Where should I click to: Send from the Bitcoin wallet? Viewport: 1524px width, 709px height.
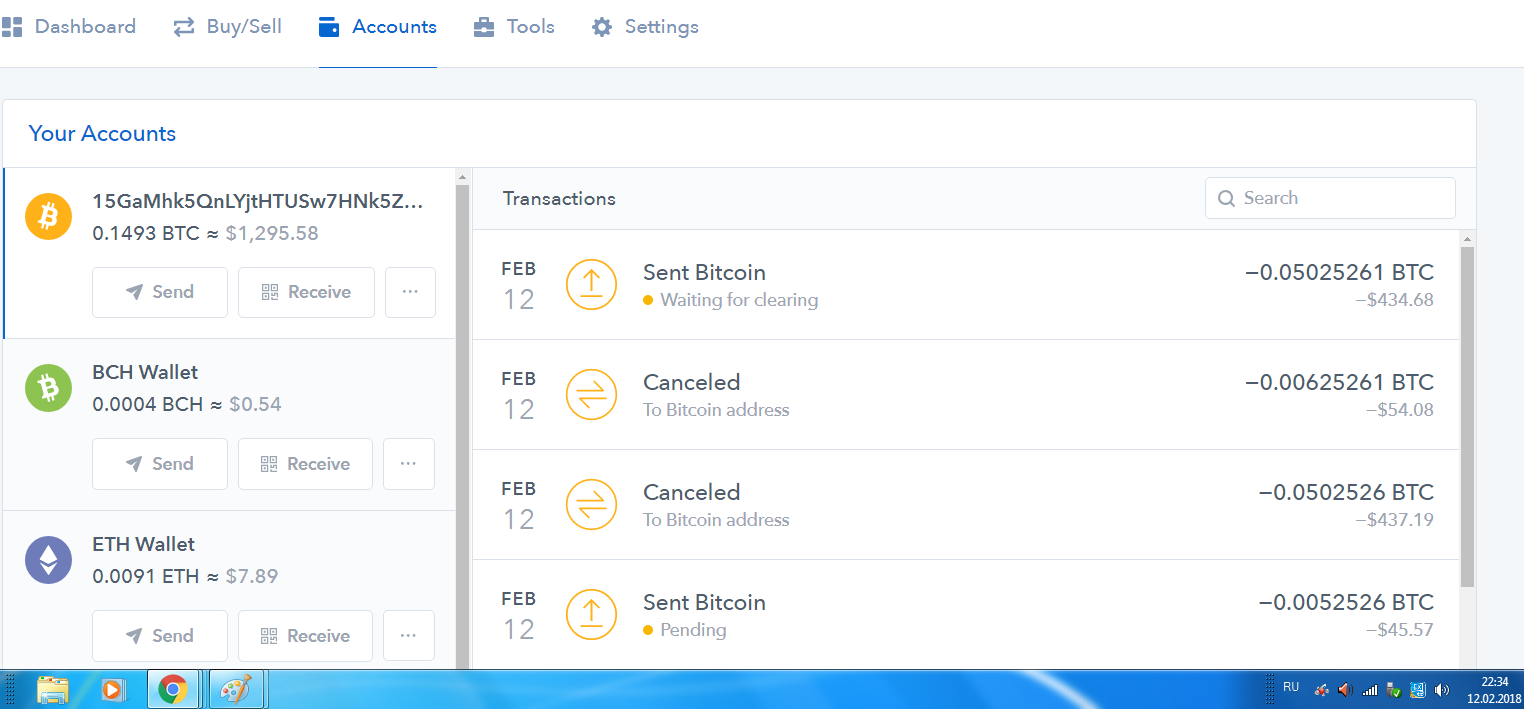[x=160, y=292]
